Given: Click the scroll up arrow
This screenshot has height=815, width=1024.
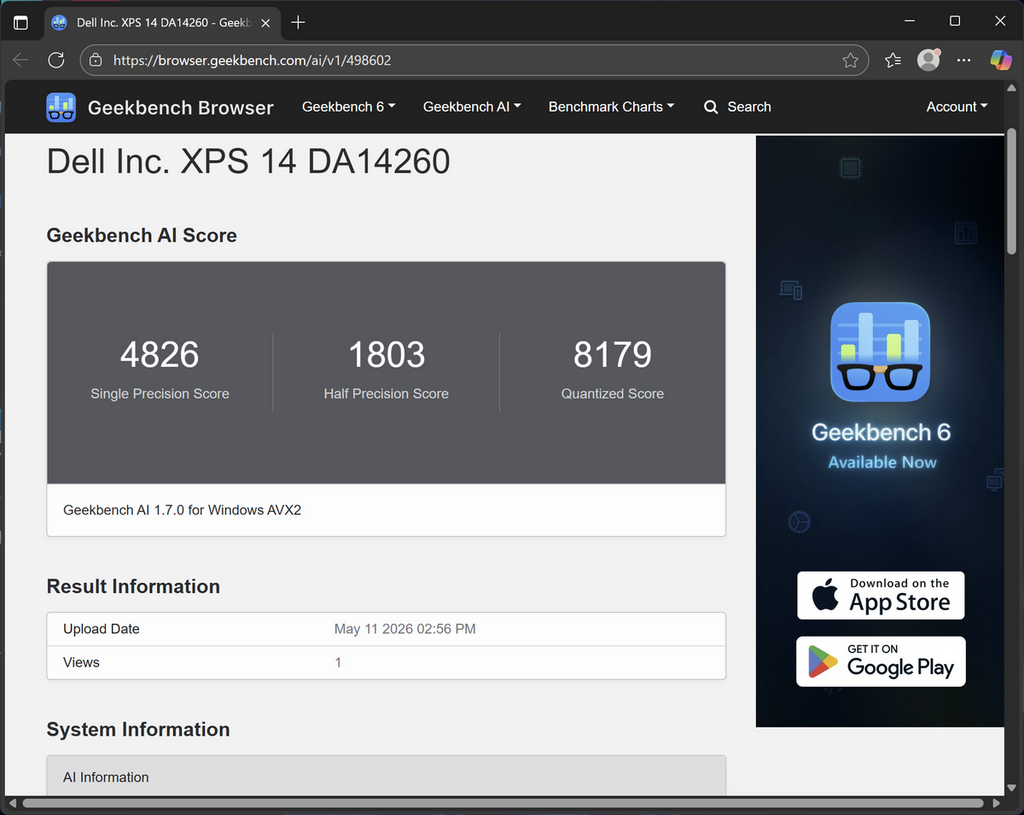Looking at the screenshot, I should pos(1012,88).
